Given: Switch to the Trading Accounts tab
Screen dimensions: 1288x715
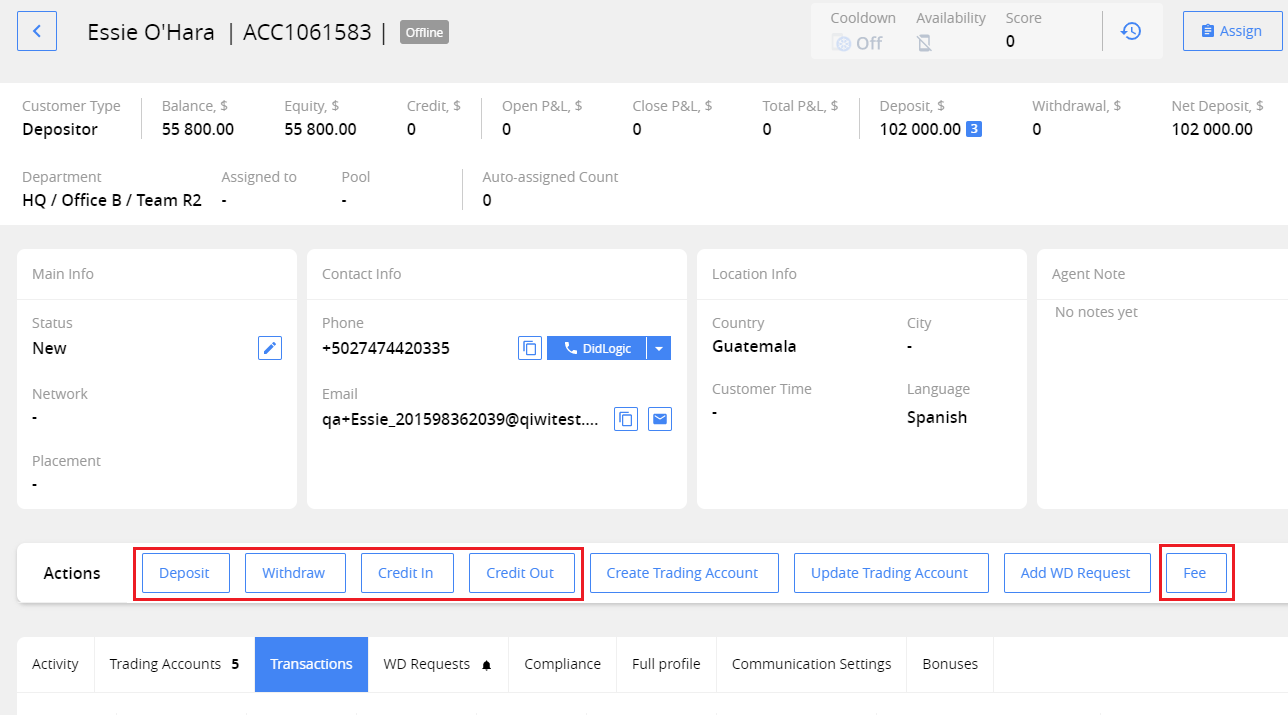Looking at the screenshot, I should click(166, 663).
